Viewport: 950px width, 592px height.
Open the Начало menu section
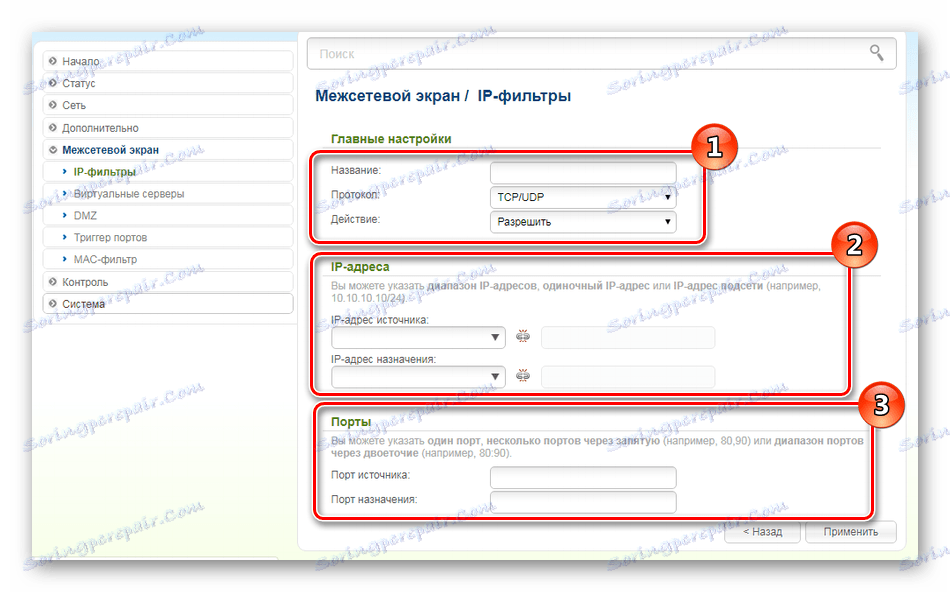tap(168, 61)
